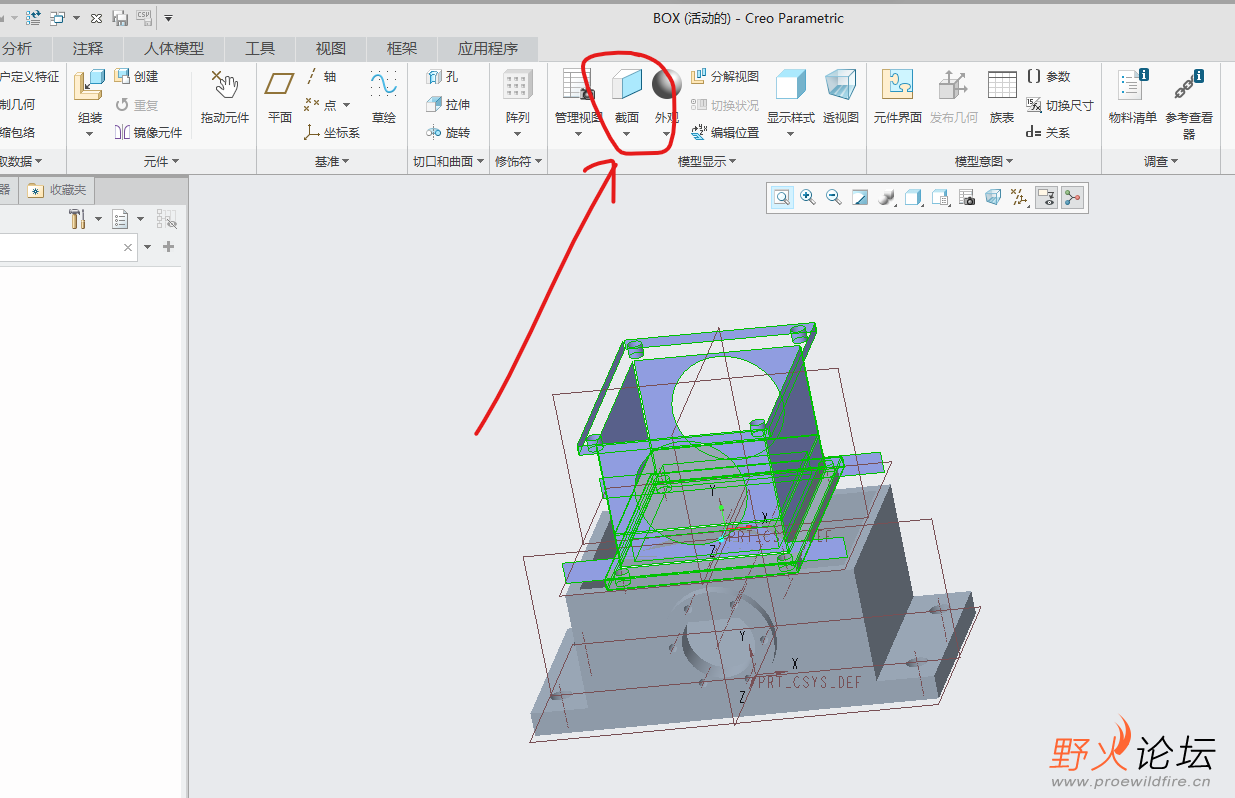This screenshot has height=798, width=1235.
Task: Open the 收藏夹 (Favorites) navigator tab
Action: click(x=59, y=190)
